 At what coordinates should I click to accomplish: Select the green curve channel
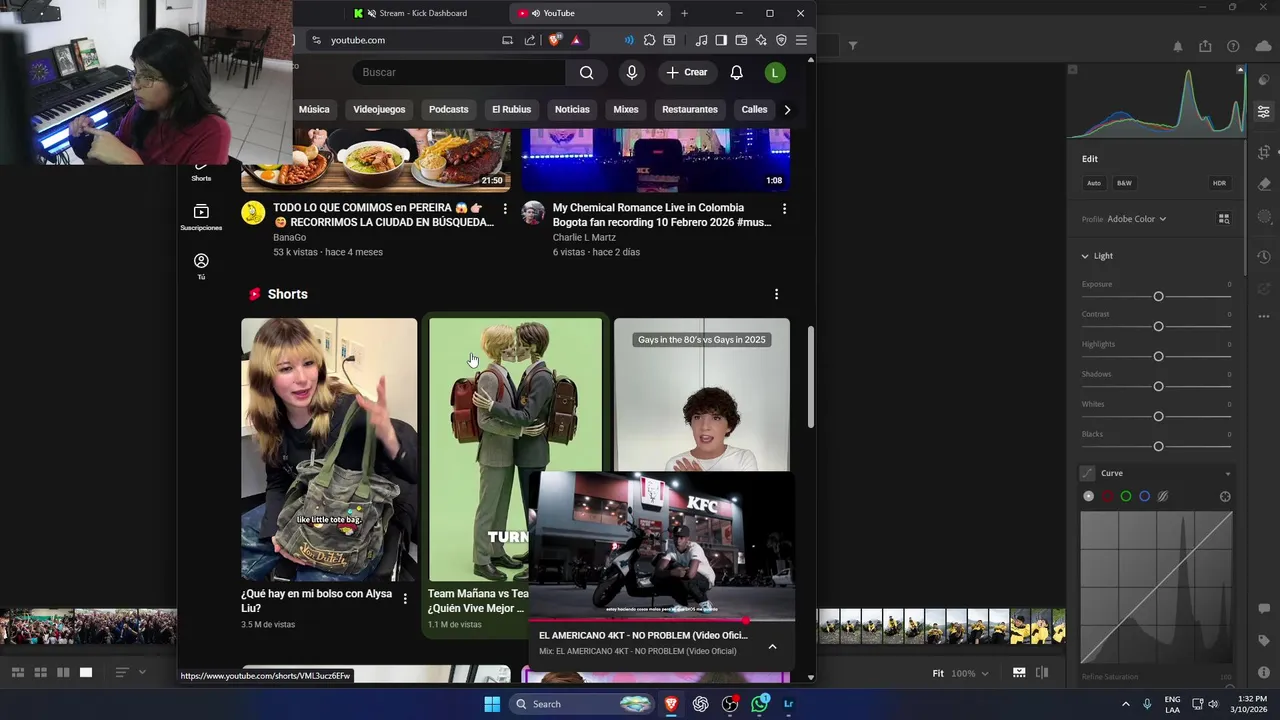click(x=1126, y=496)
